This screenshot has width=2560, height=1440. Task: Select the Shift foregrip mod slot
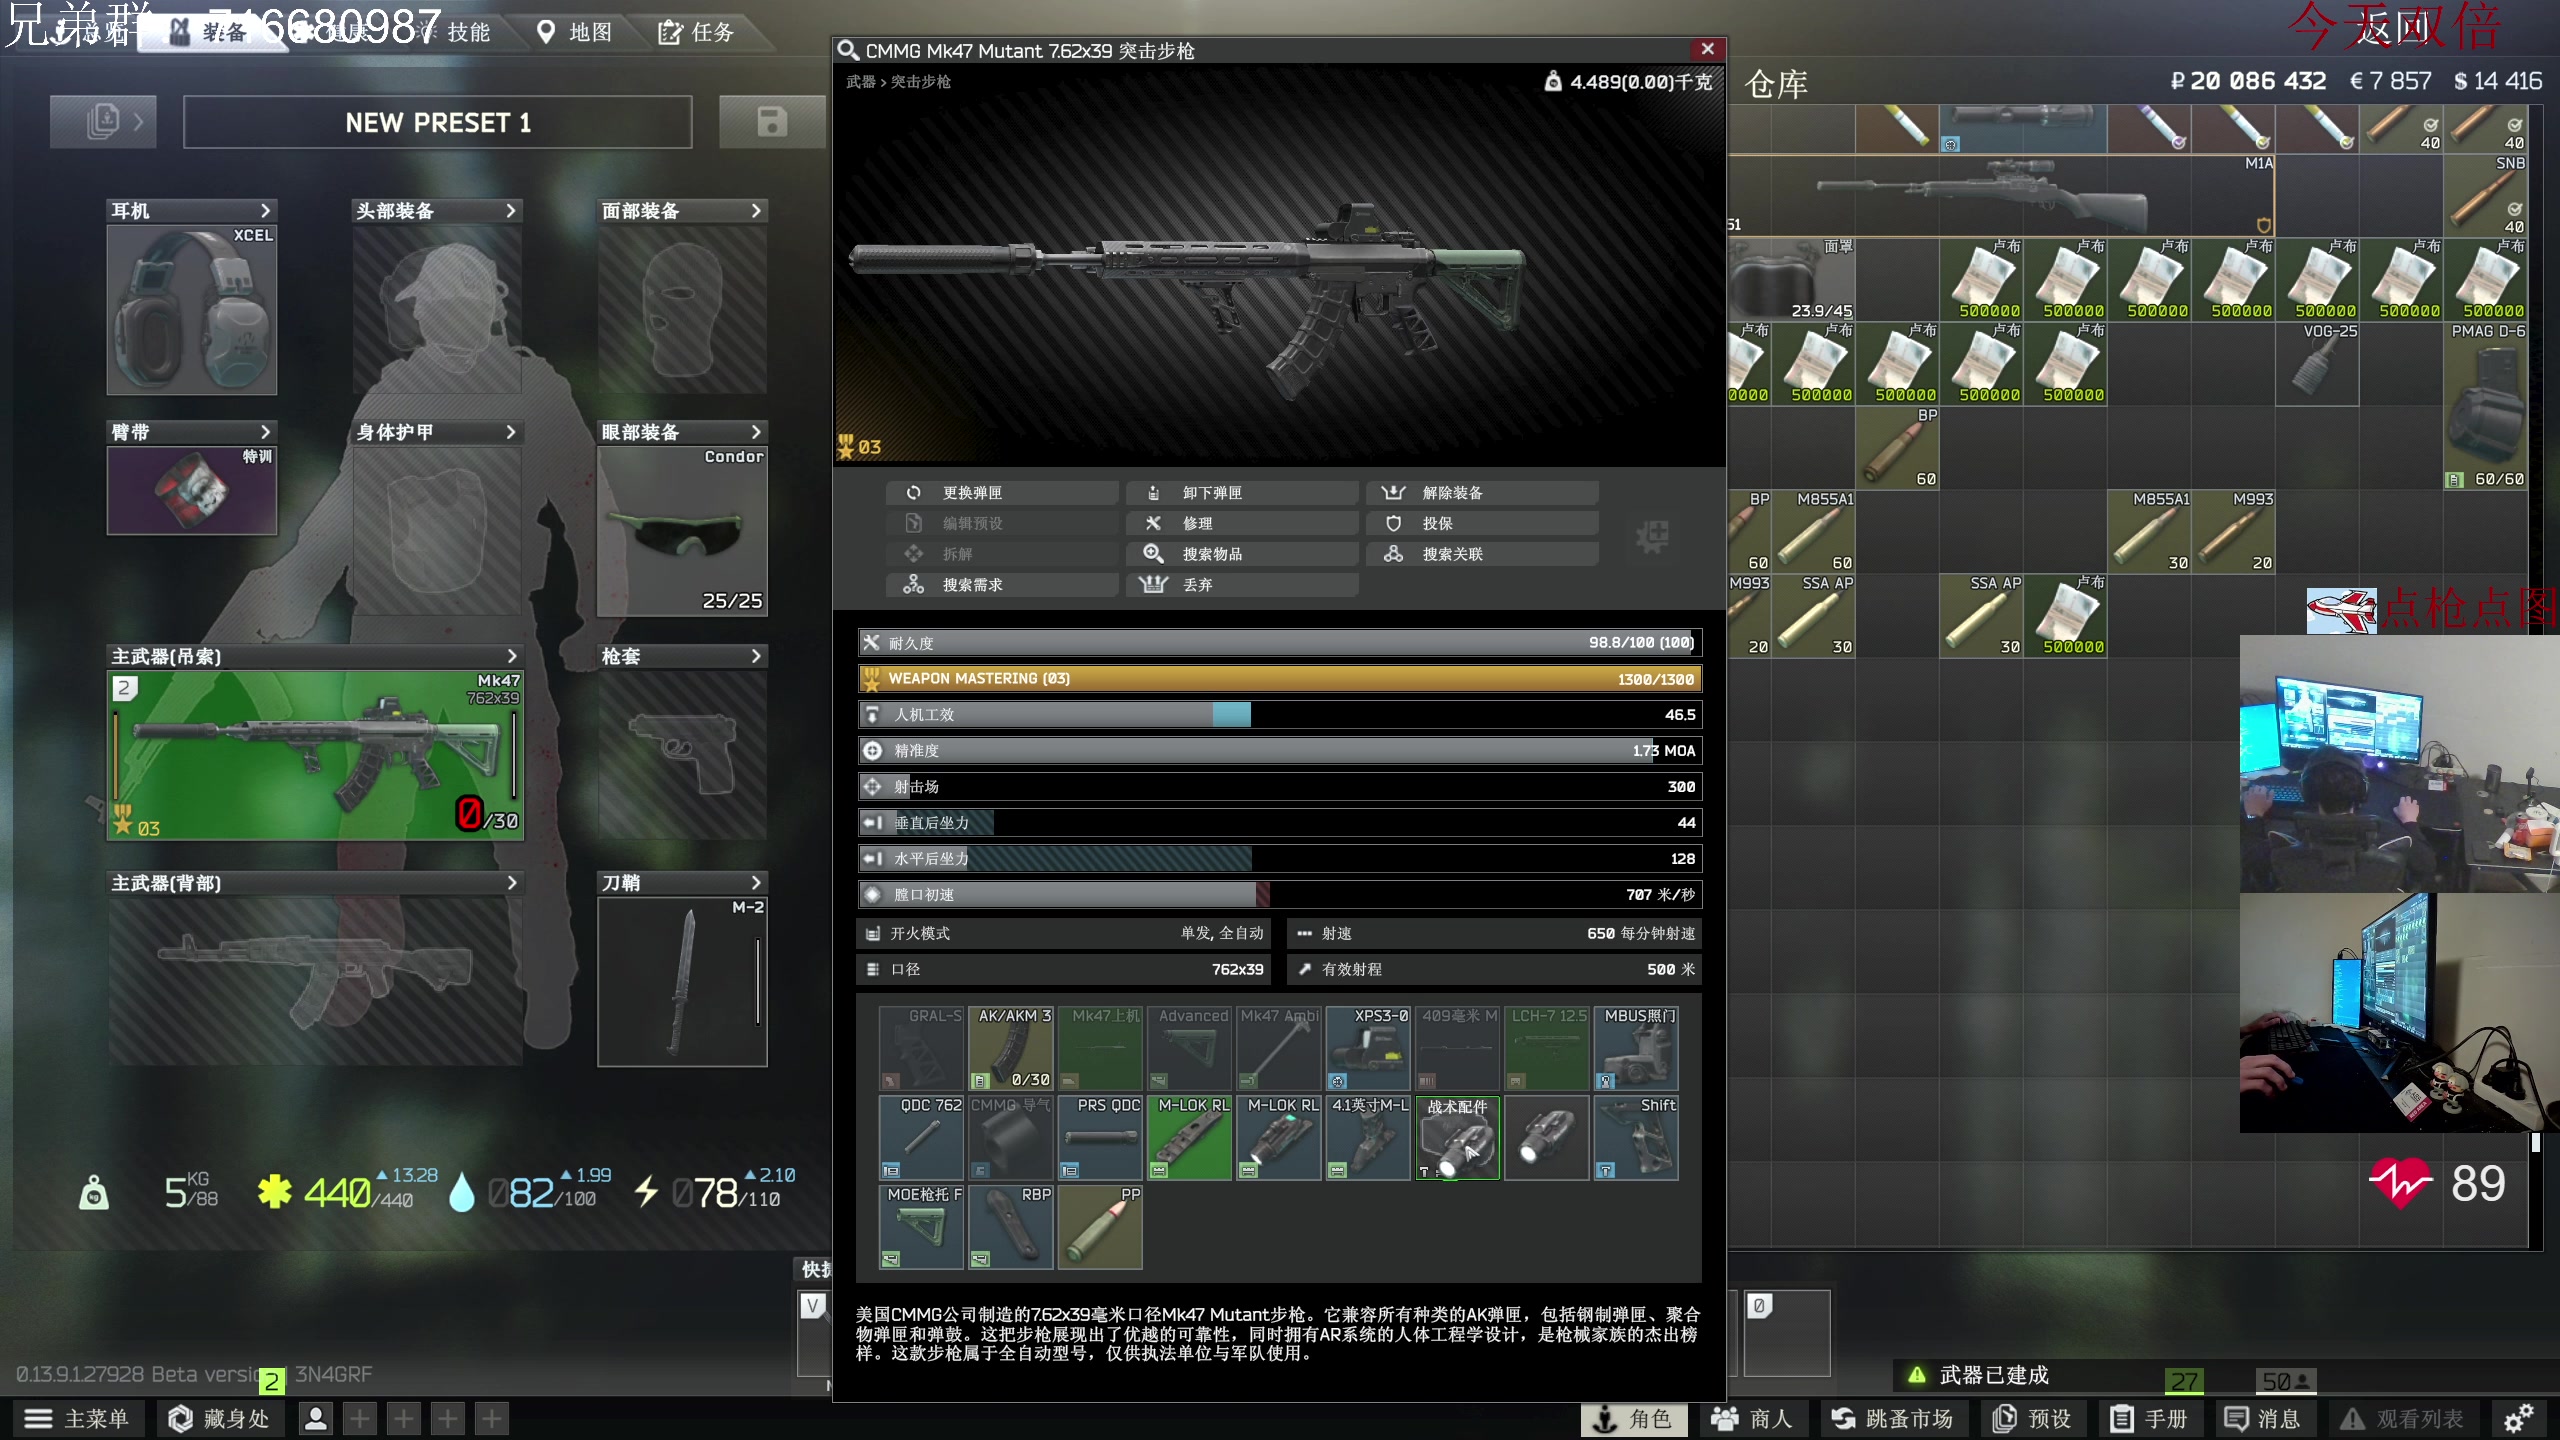click(1636, 1138)
